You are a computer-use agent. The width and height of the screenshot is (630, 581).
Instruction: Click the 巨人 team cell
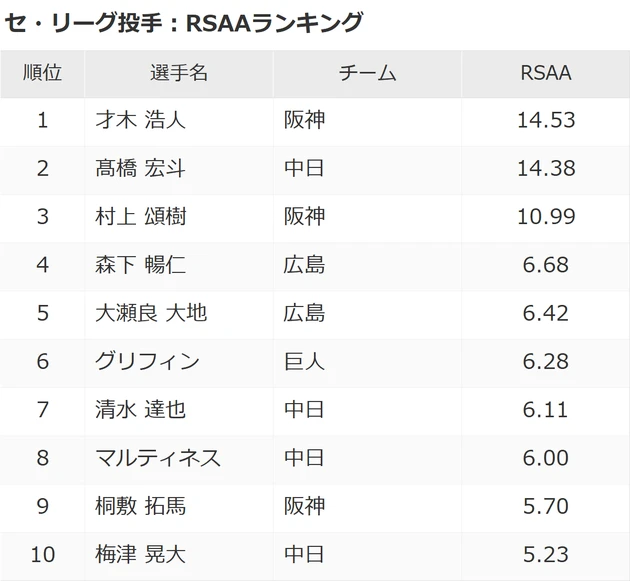pyautogui.click(x=305, y=361)
